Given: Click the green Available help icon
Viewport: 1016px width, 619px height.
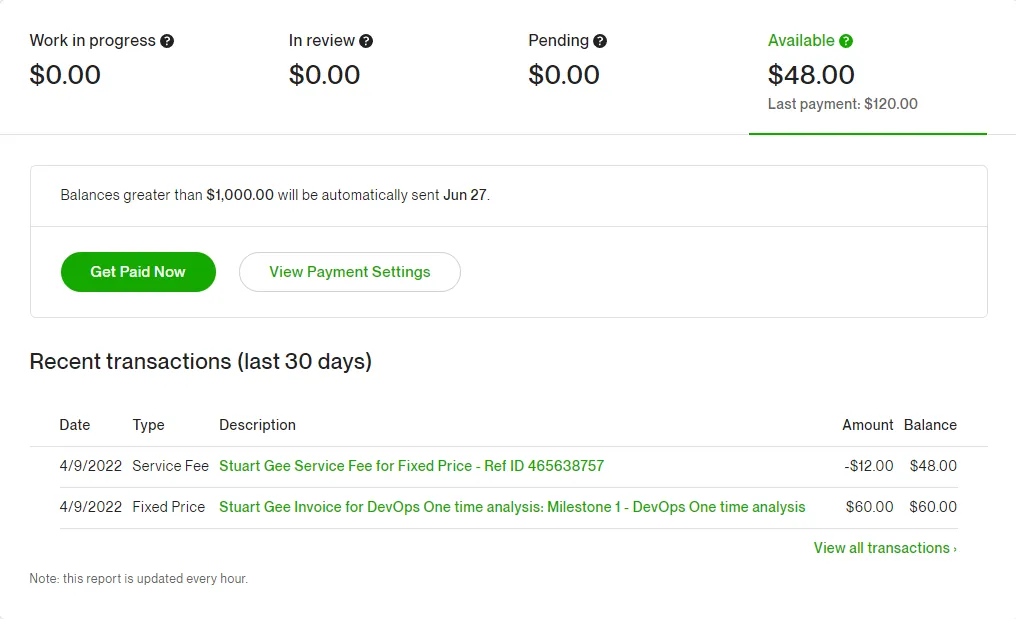Looking at the screenshot, I should (846, 41).
